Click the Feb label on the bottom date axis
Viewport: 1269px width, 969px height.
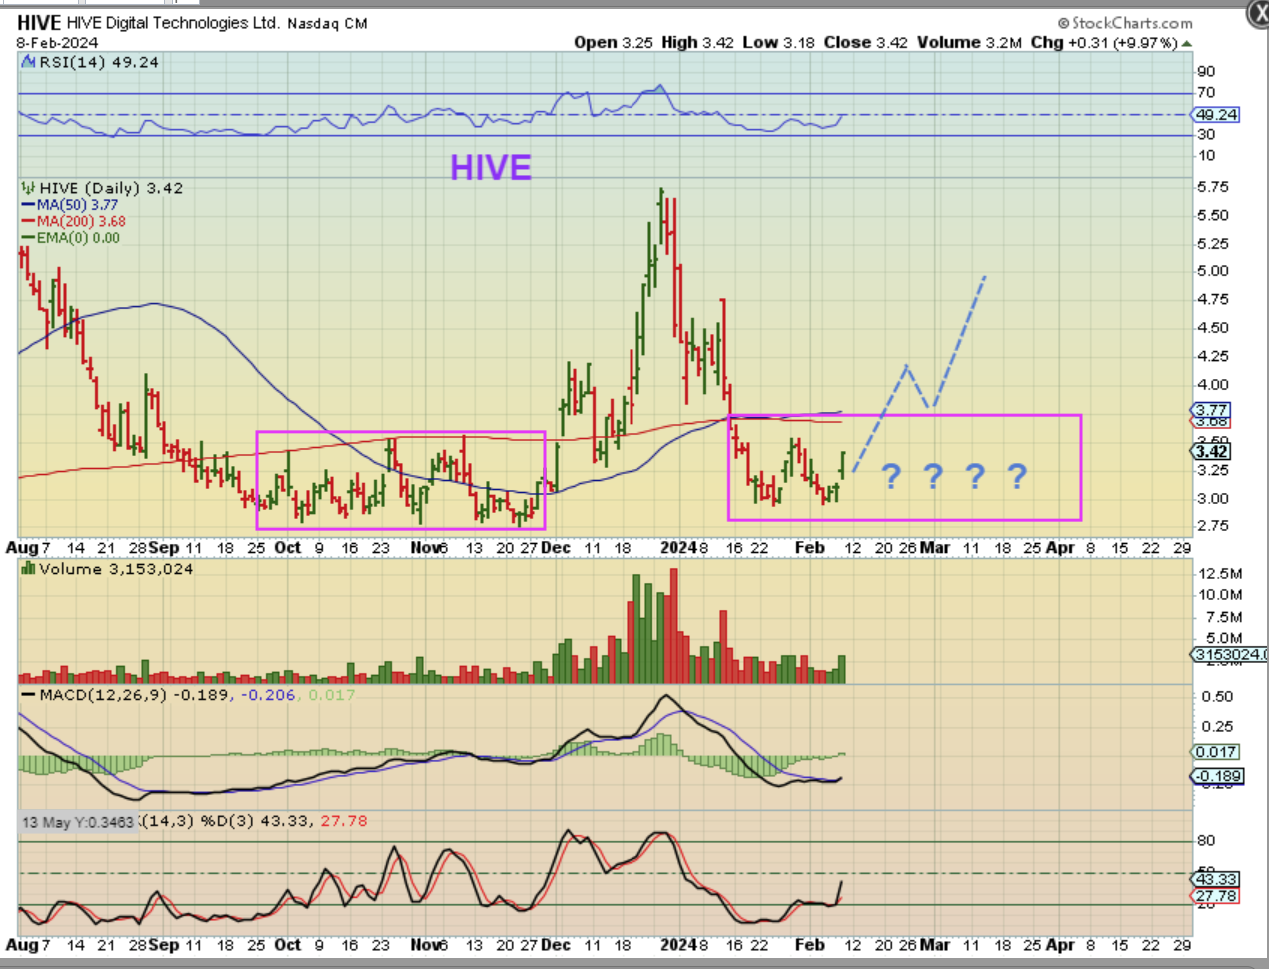coord(809,945)
